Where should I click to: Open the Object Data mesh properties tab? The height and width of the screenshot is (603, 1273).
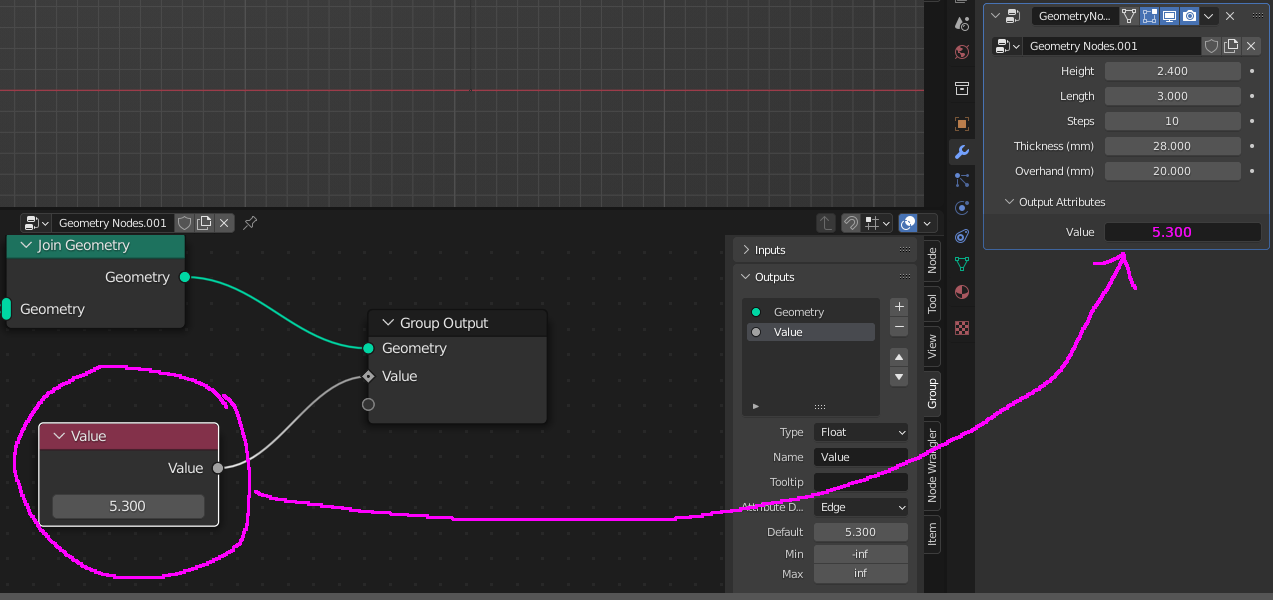[962, 264]
